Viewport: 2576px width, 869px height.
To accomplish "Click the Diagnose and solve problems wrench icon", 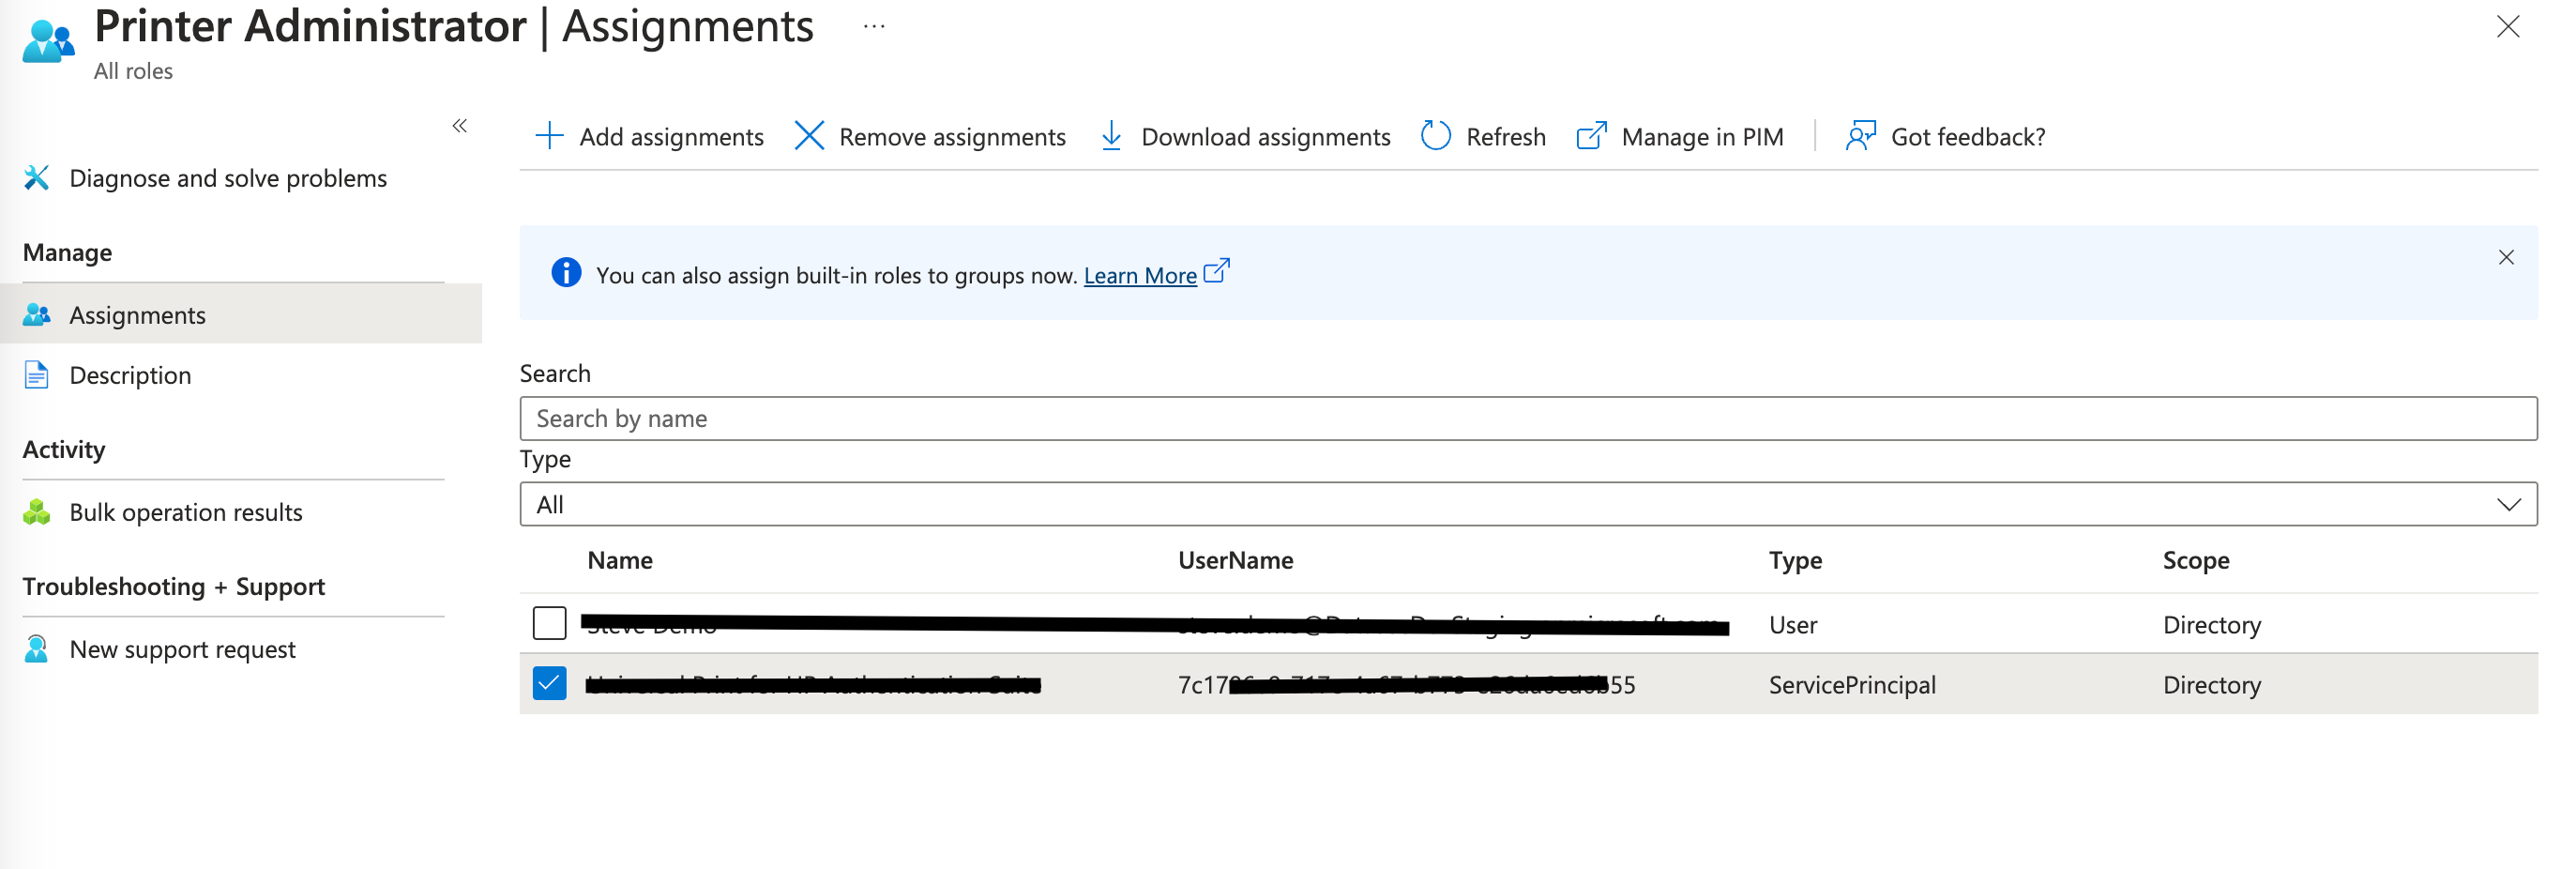I will [37, 178].
